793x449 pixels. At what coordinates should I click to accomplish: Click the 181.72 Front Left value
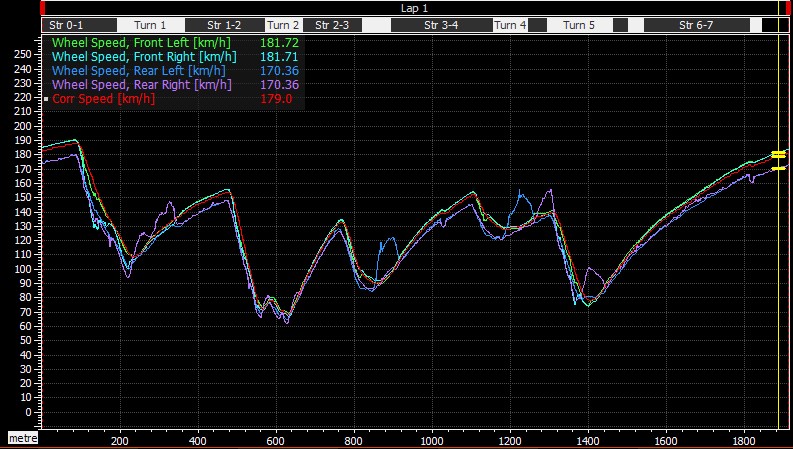tap(279, 43)
